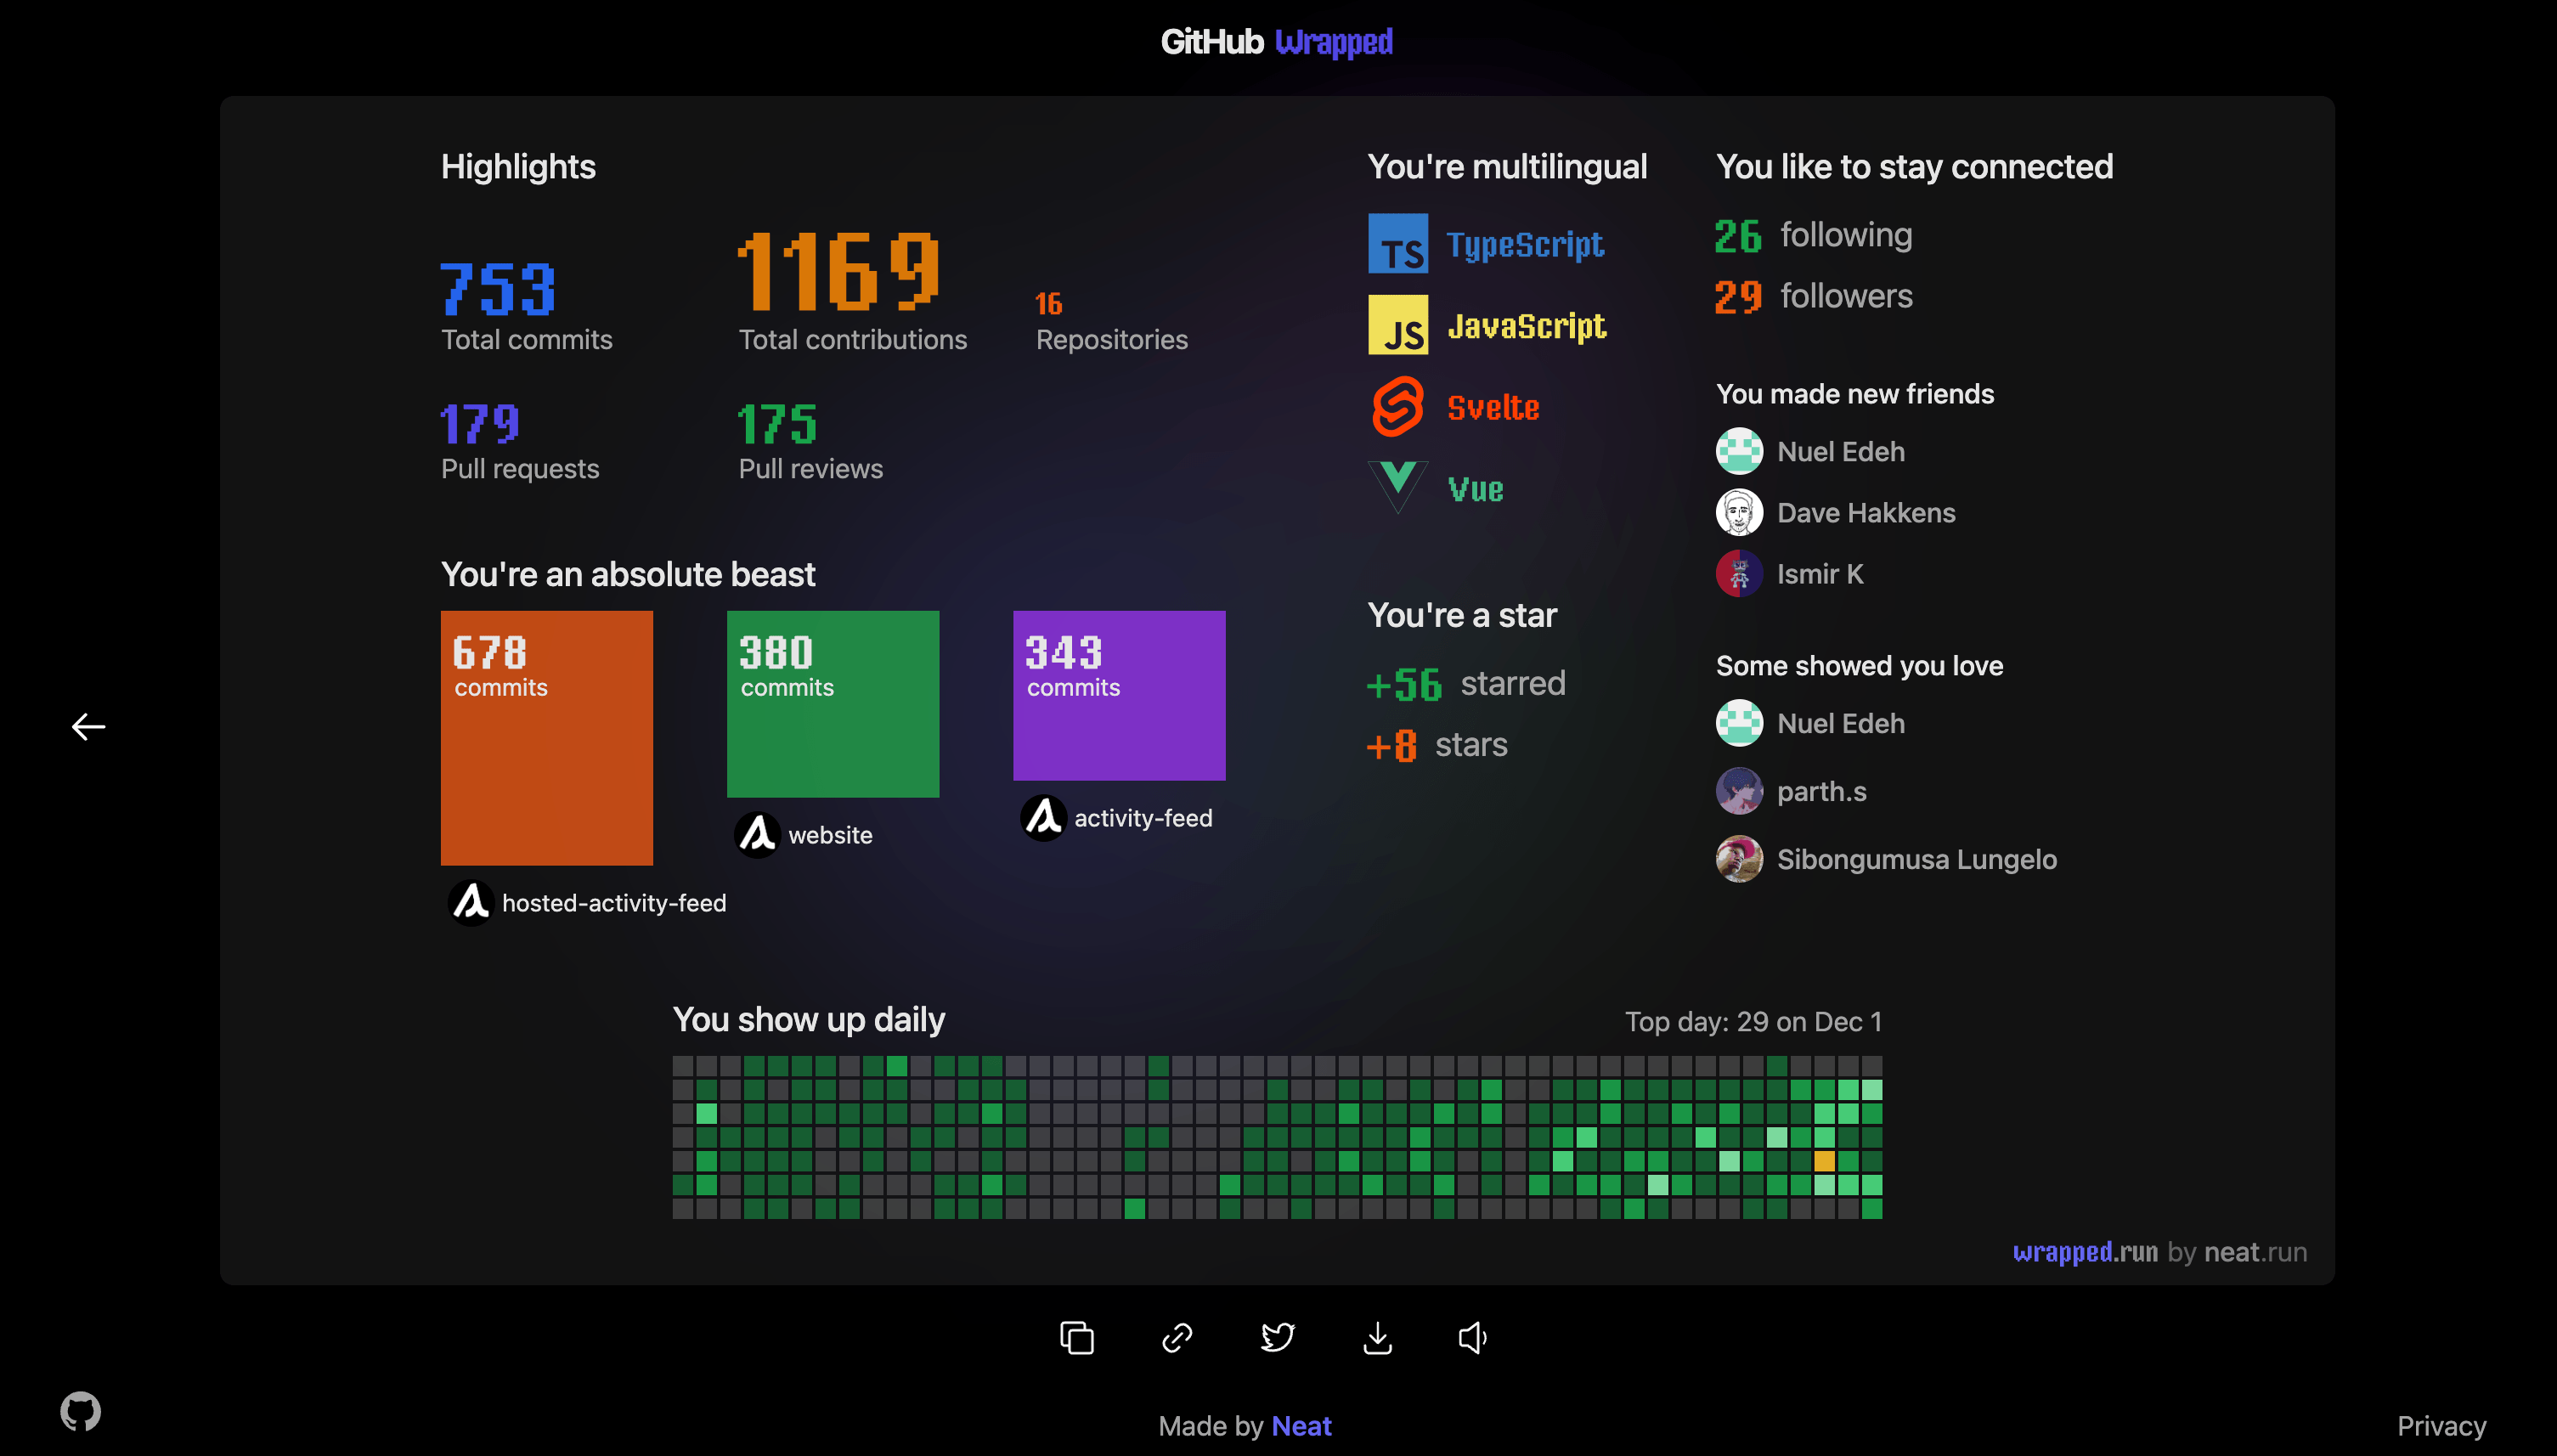Click the activity-feed repo name

[x=1143, y=818]
